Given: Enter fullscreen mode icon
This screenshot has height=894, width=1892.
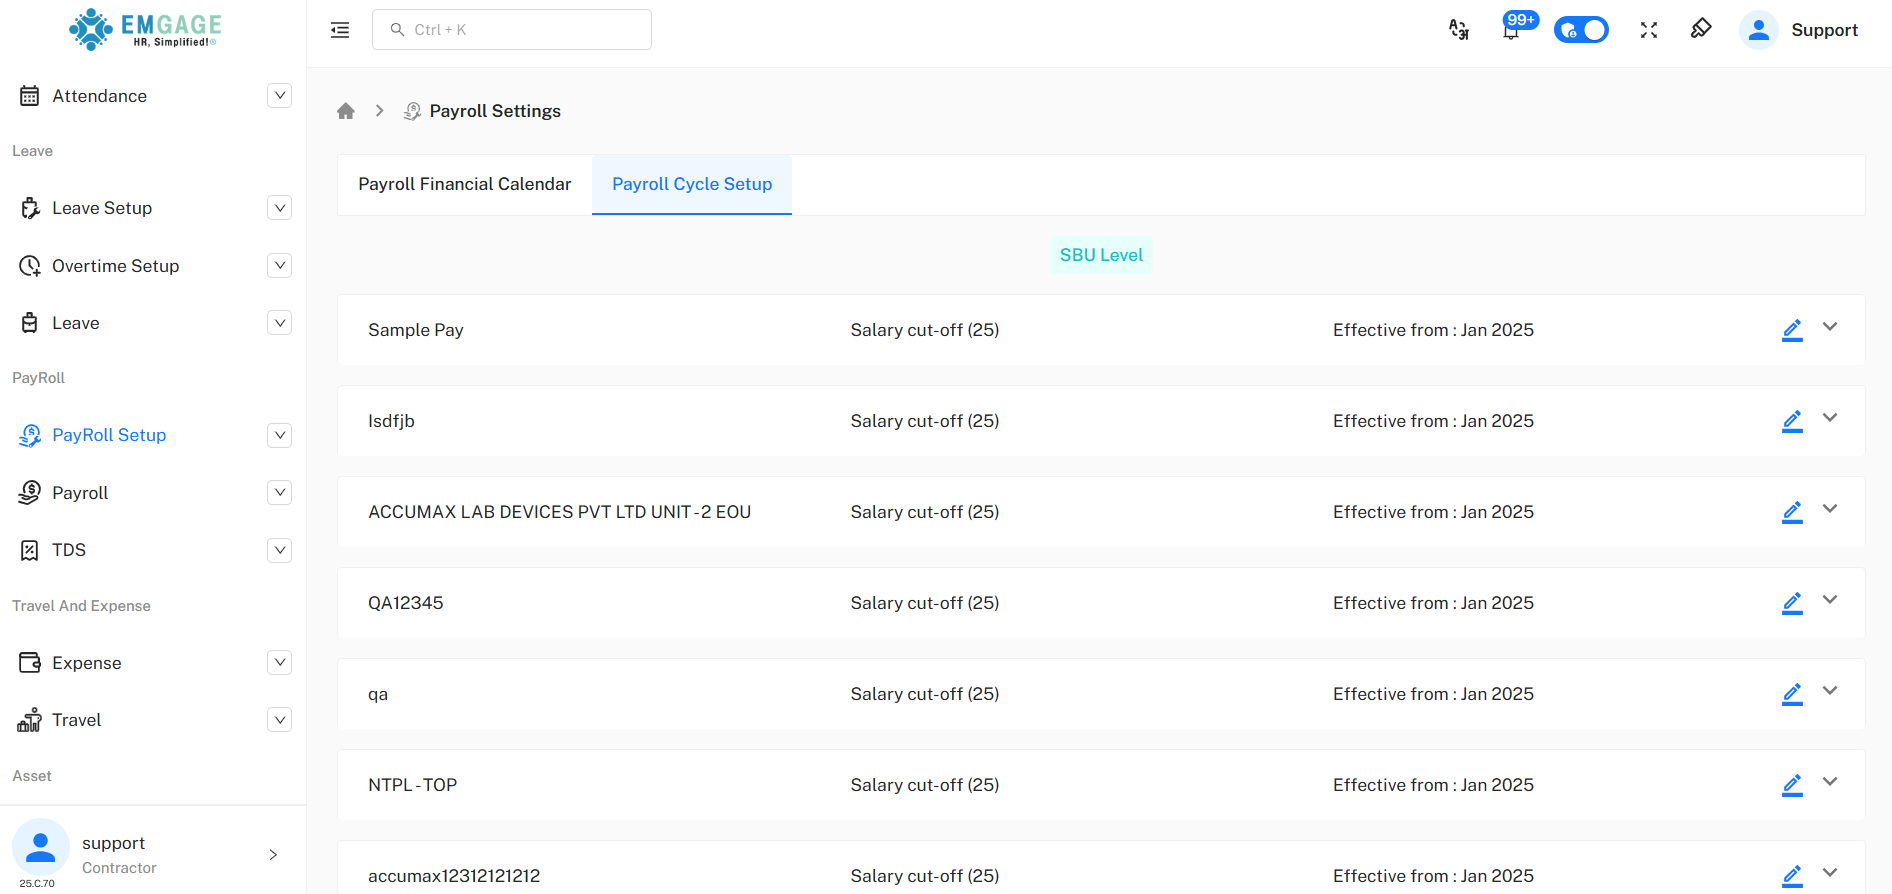Looking at the screenshot, I should (1649, 30).
